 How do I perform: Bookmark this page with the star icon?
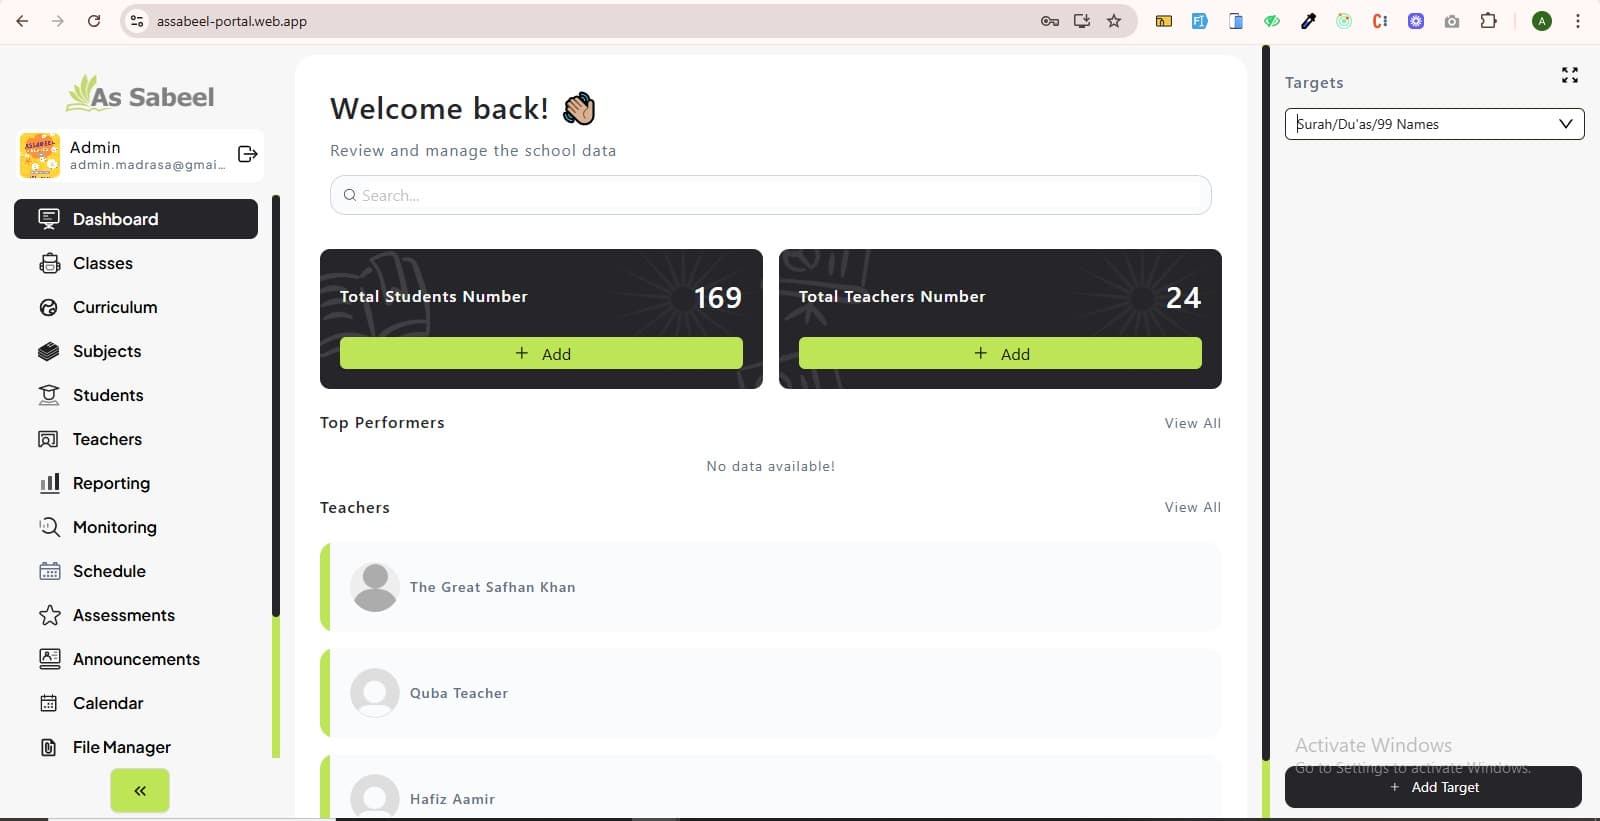tap(1114, 21)
